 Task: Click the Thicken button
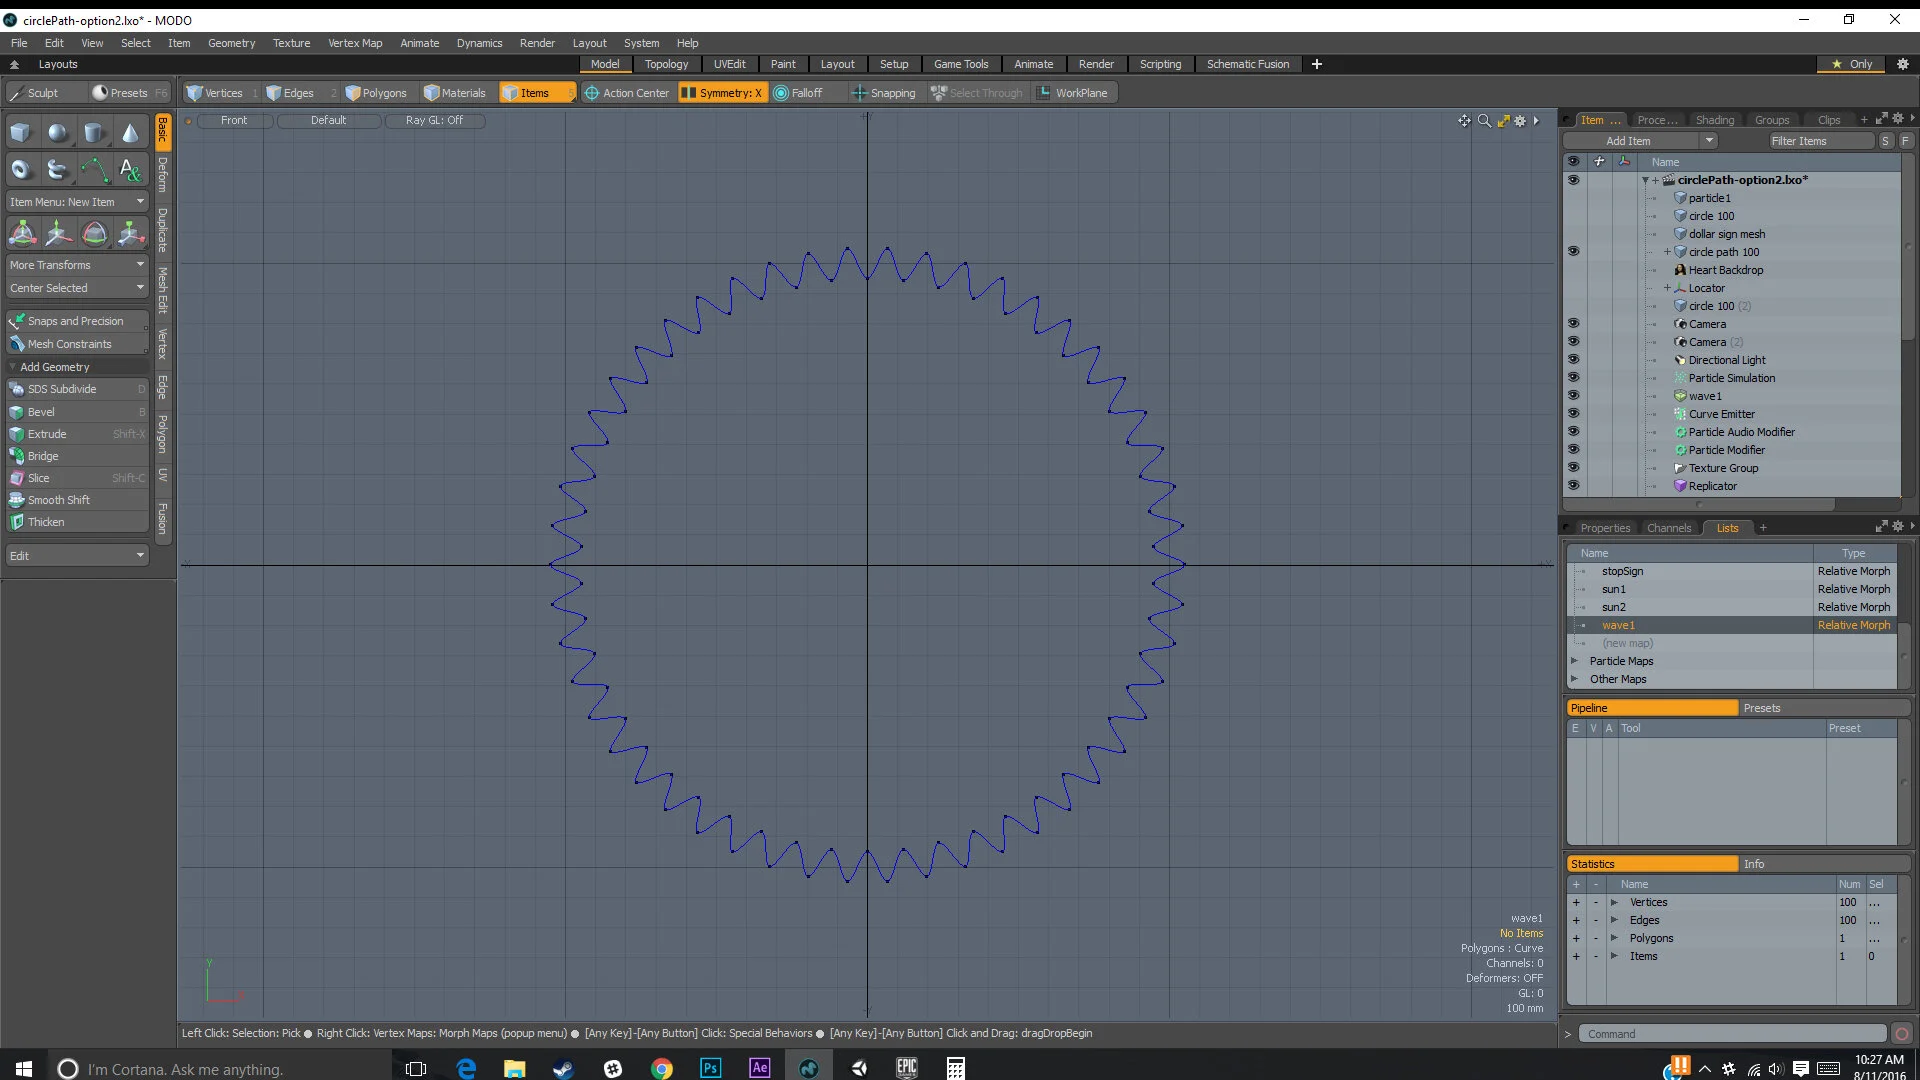(x=46, y=522)
